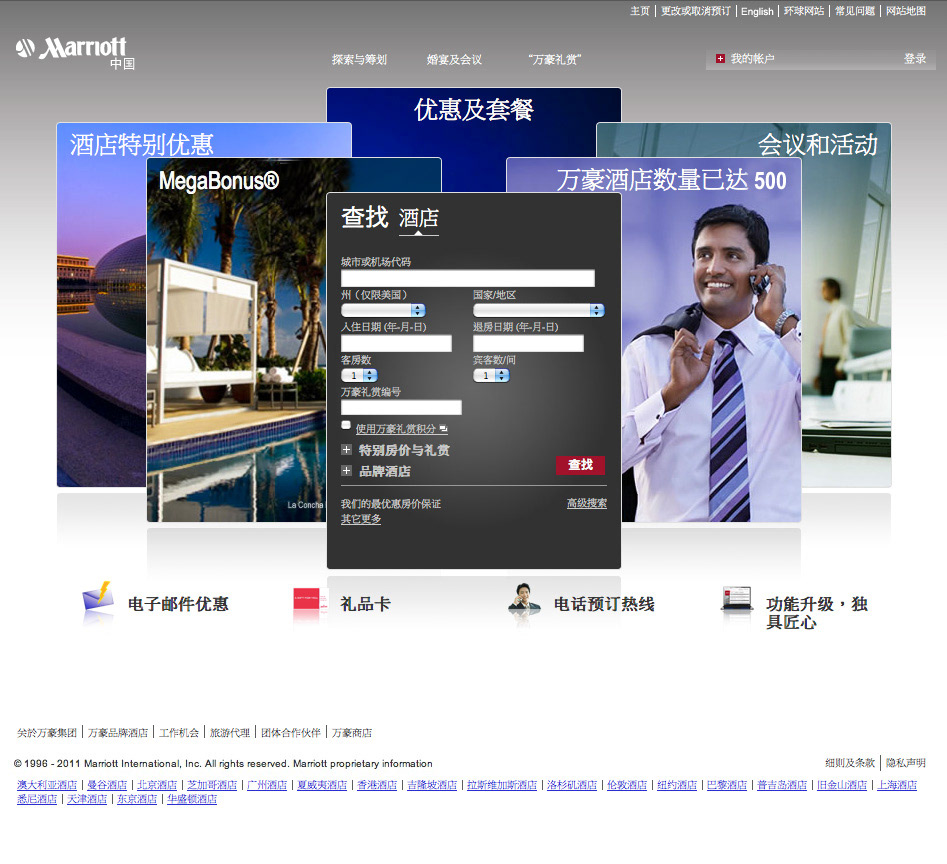Switch language to English

[757, 11]
